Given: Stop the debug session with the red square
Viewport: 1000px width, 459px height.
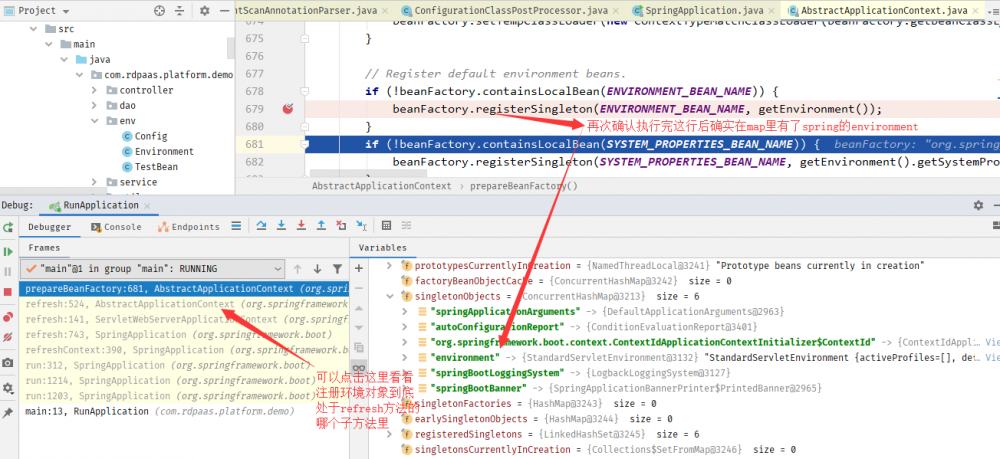Looking at the screenshot, I should pyautogui.click(x=8, y=292).
